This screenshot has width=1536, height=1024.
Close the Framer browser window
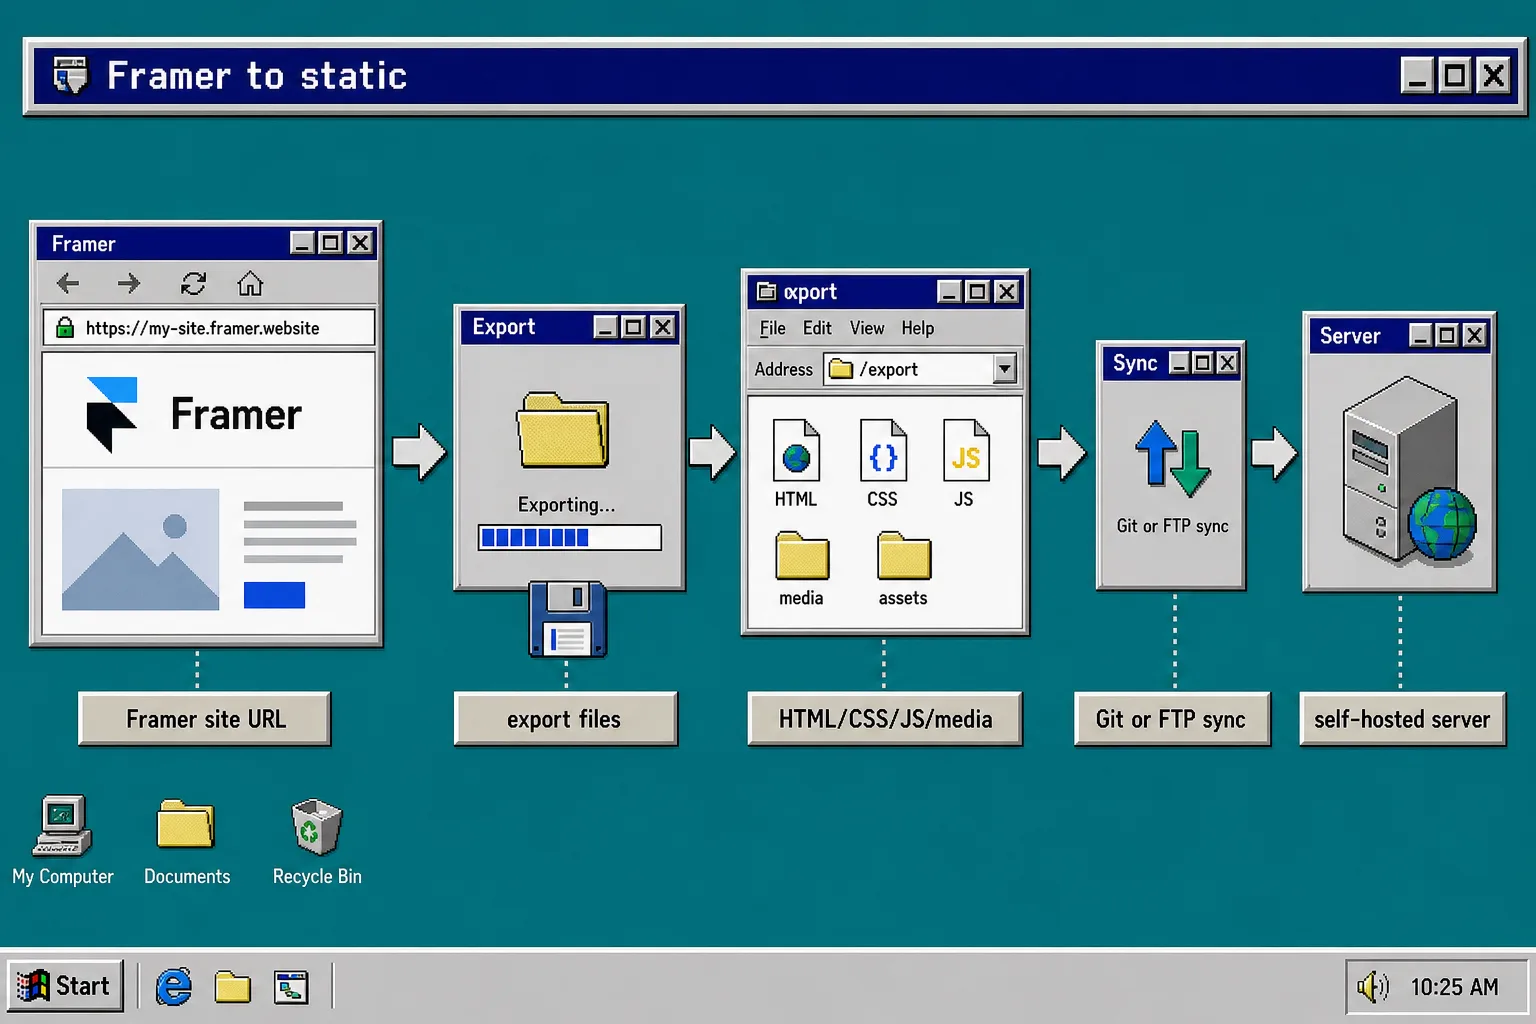click(360, 243)
